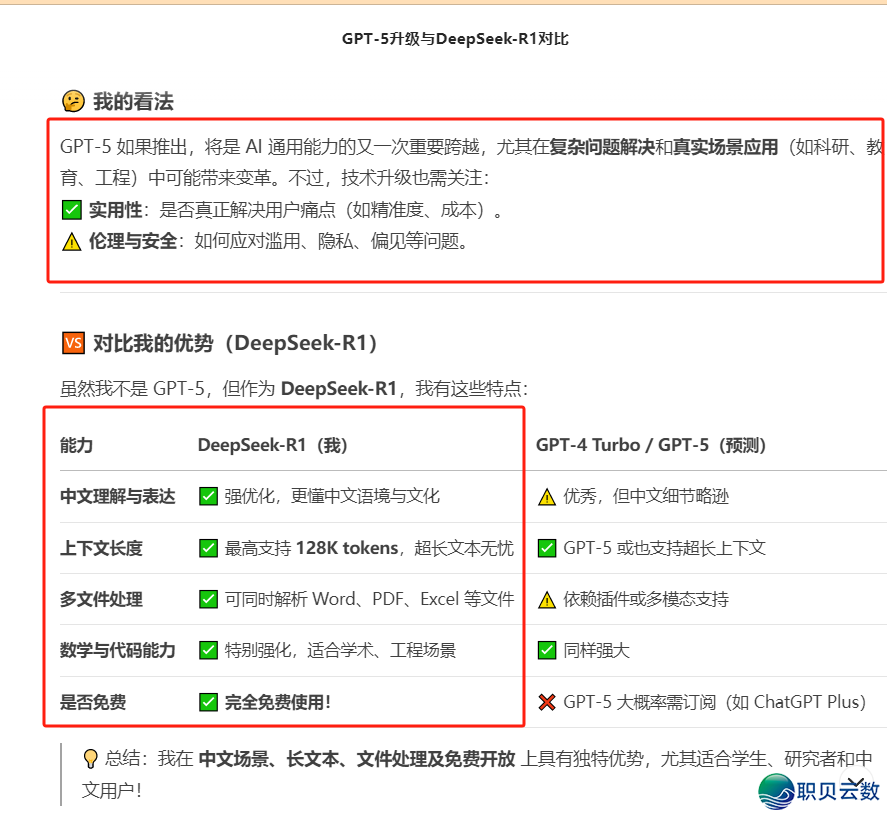Screen dimensions: 887x816
Task: Click the bold text 复杂问题解决
Action: [602, 147]
